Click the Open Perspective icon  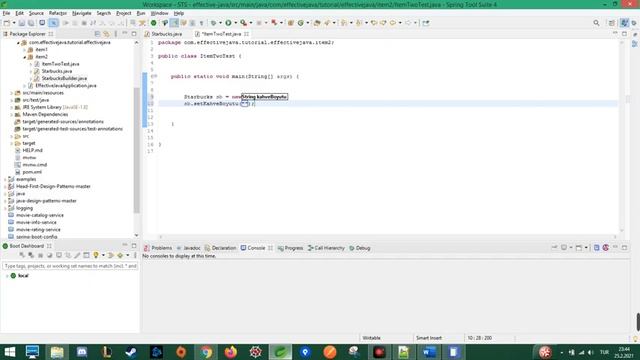click(612, 23)
